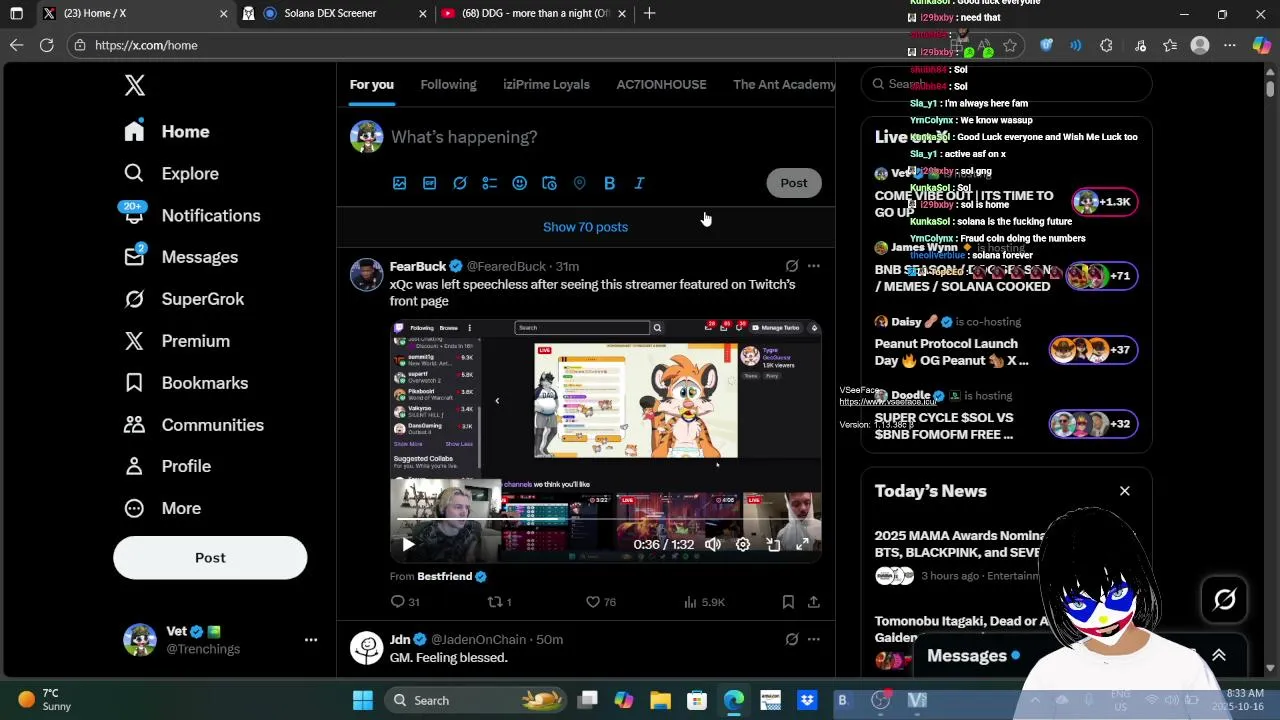Click the large white Post button in sidebar
The height and width of the screenshot is (720, 1280).
(210, 558)
